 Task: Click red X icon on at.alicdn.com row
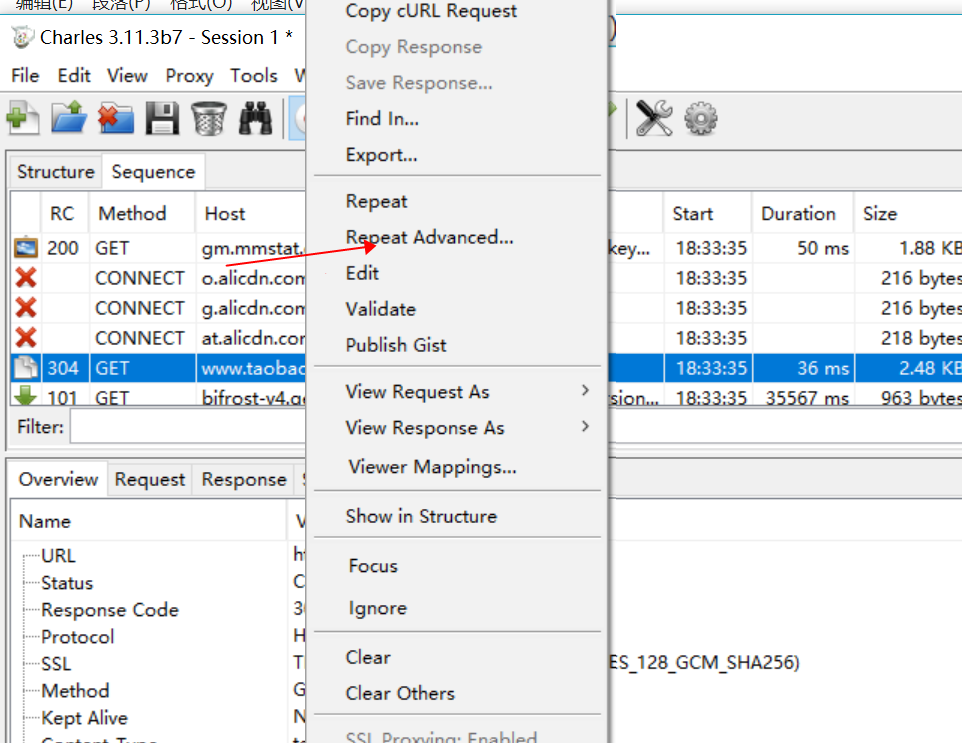[x=26, y=337]
